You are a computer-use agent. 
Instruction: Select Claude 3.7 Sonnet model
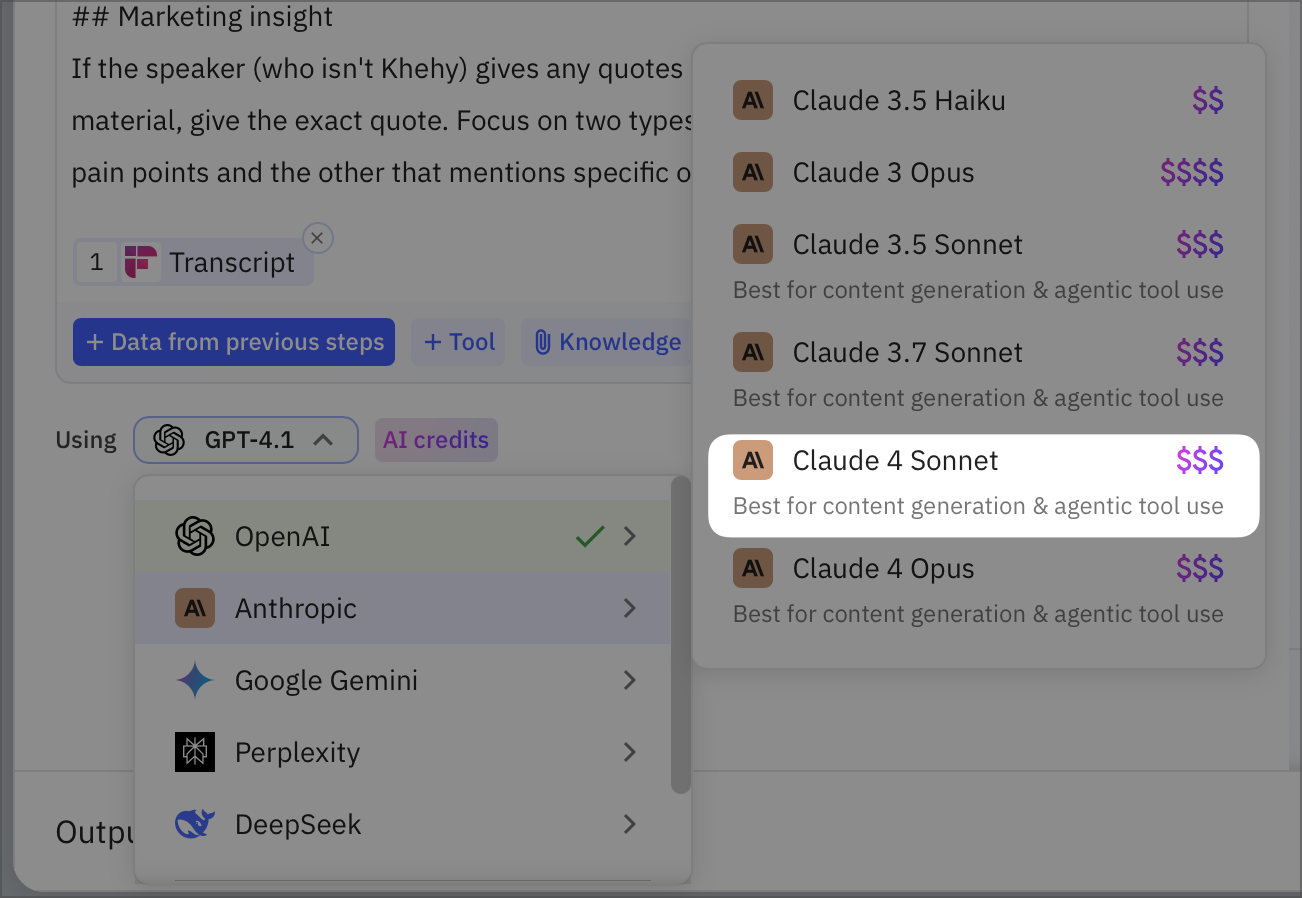[x=979, y=372]
